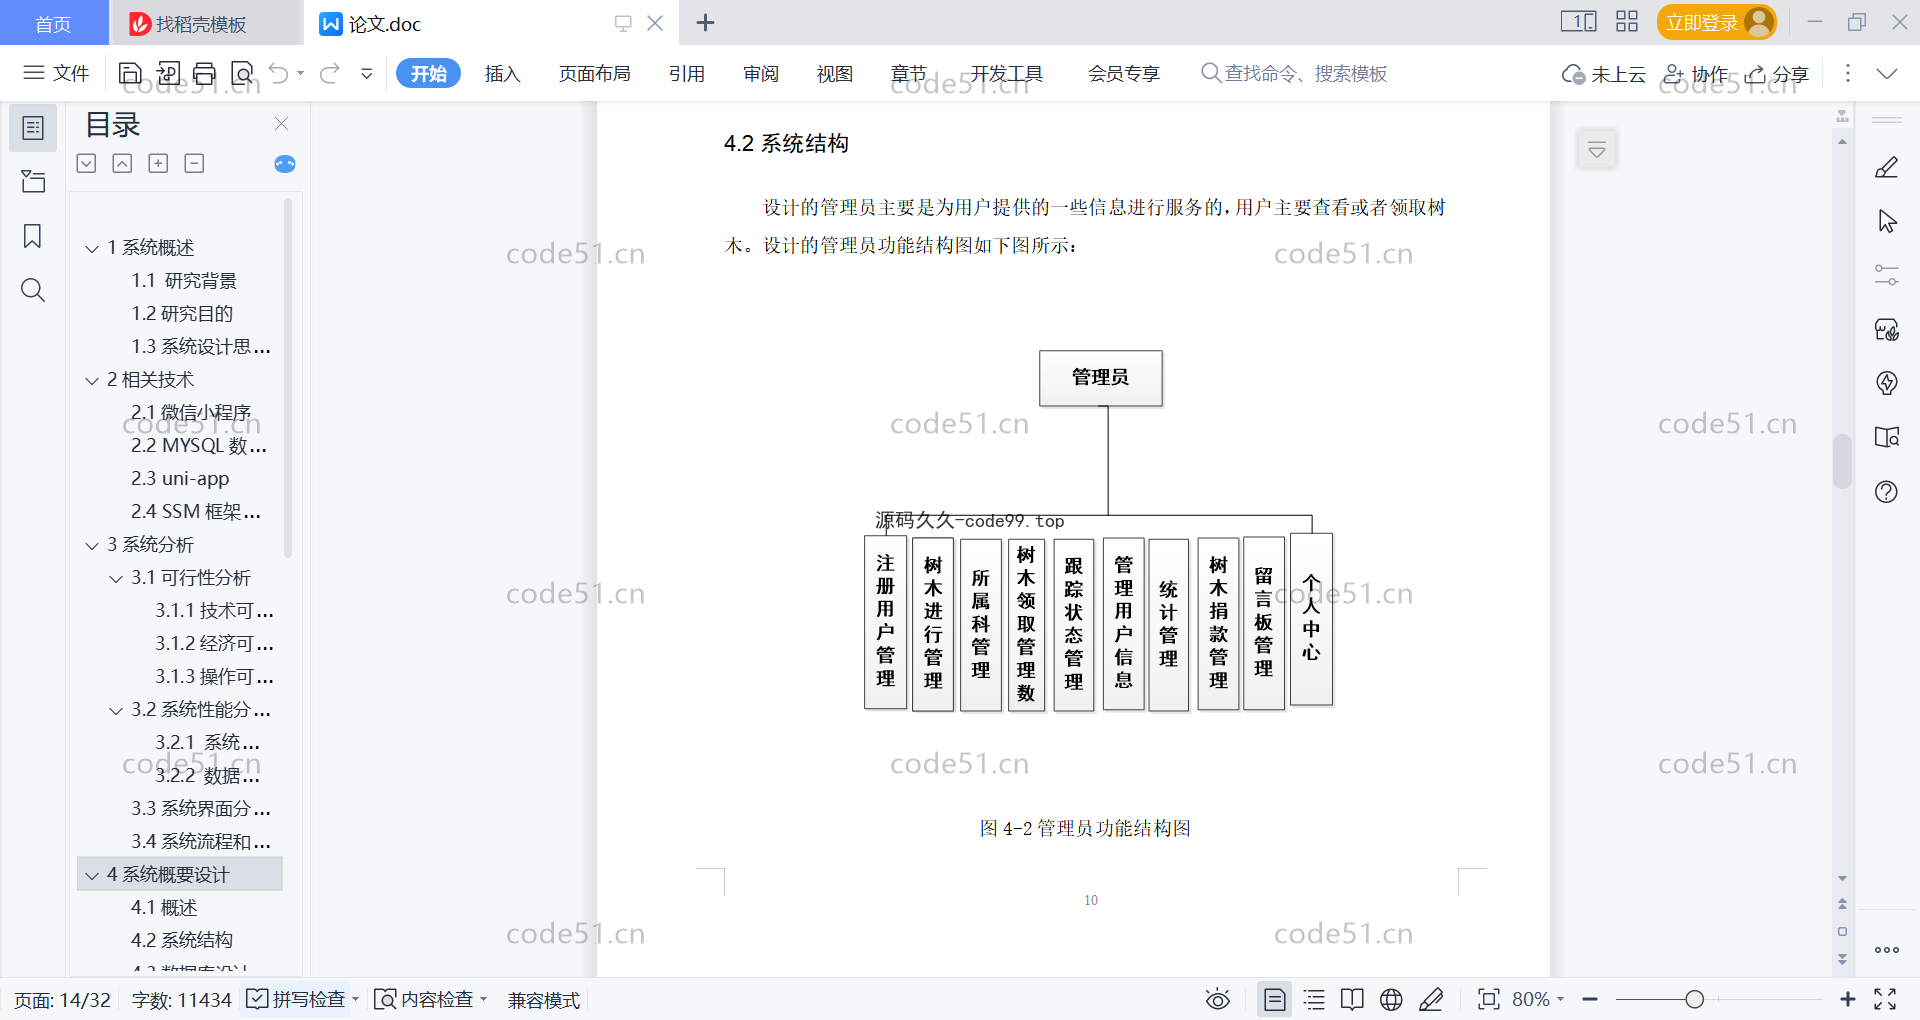Image resolution: width=1920 pixels, height=1020 pixels.
Task: Click collapse-all-levels icon in TOC panel
Action: (x=122, y=163)
